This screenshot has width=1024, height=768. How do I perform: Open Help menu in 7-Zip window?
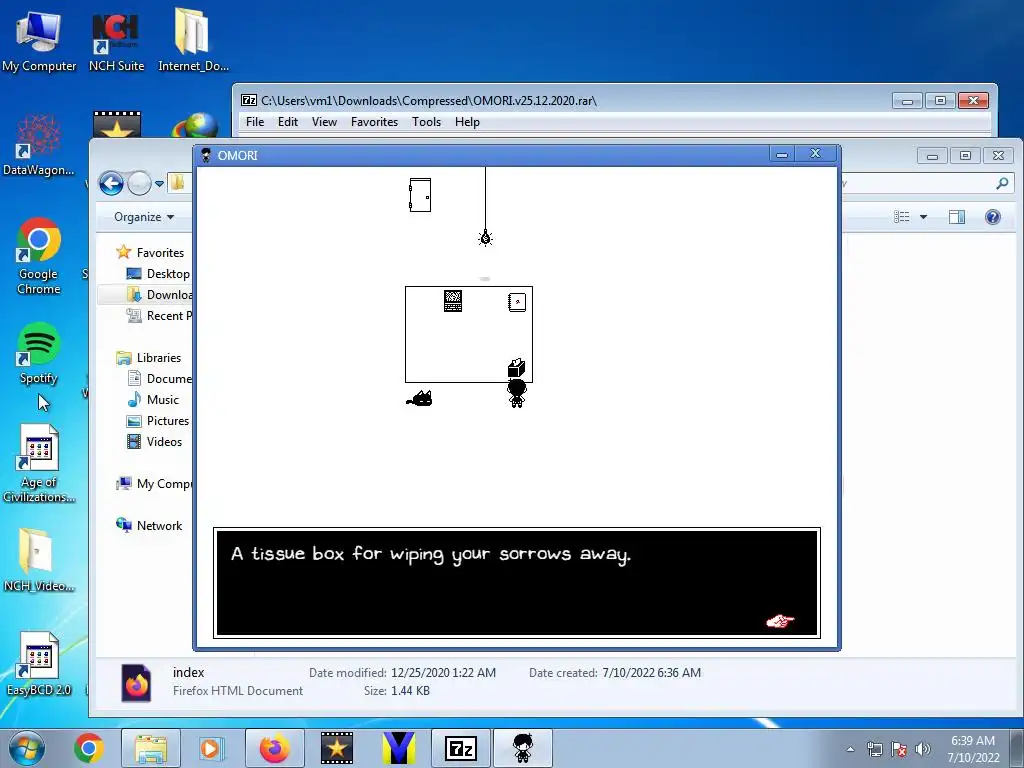point(467,121)
